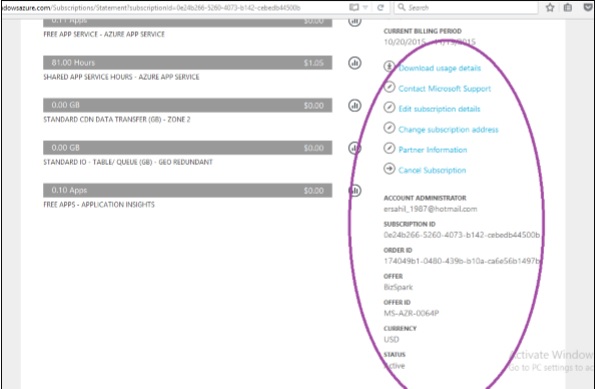Screen dimensions: 595x389
Task: Click the Cancel Subscription link
Action: pos(432,170)
